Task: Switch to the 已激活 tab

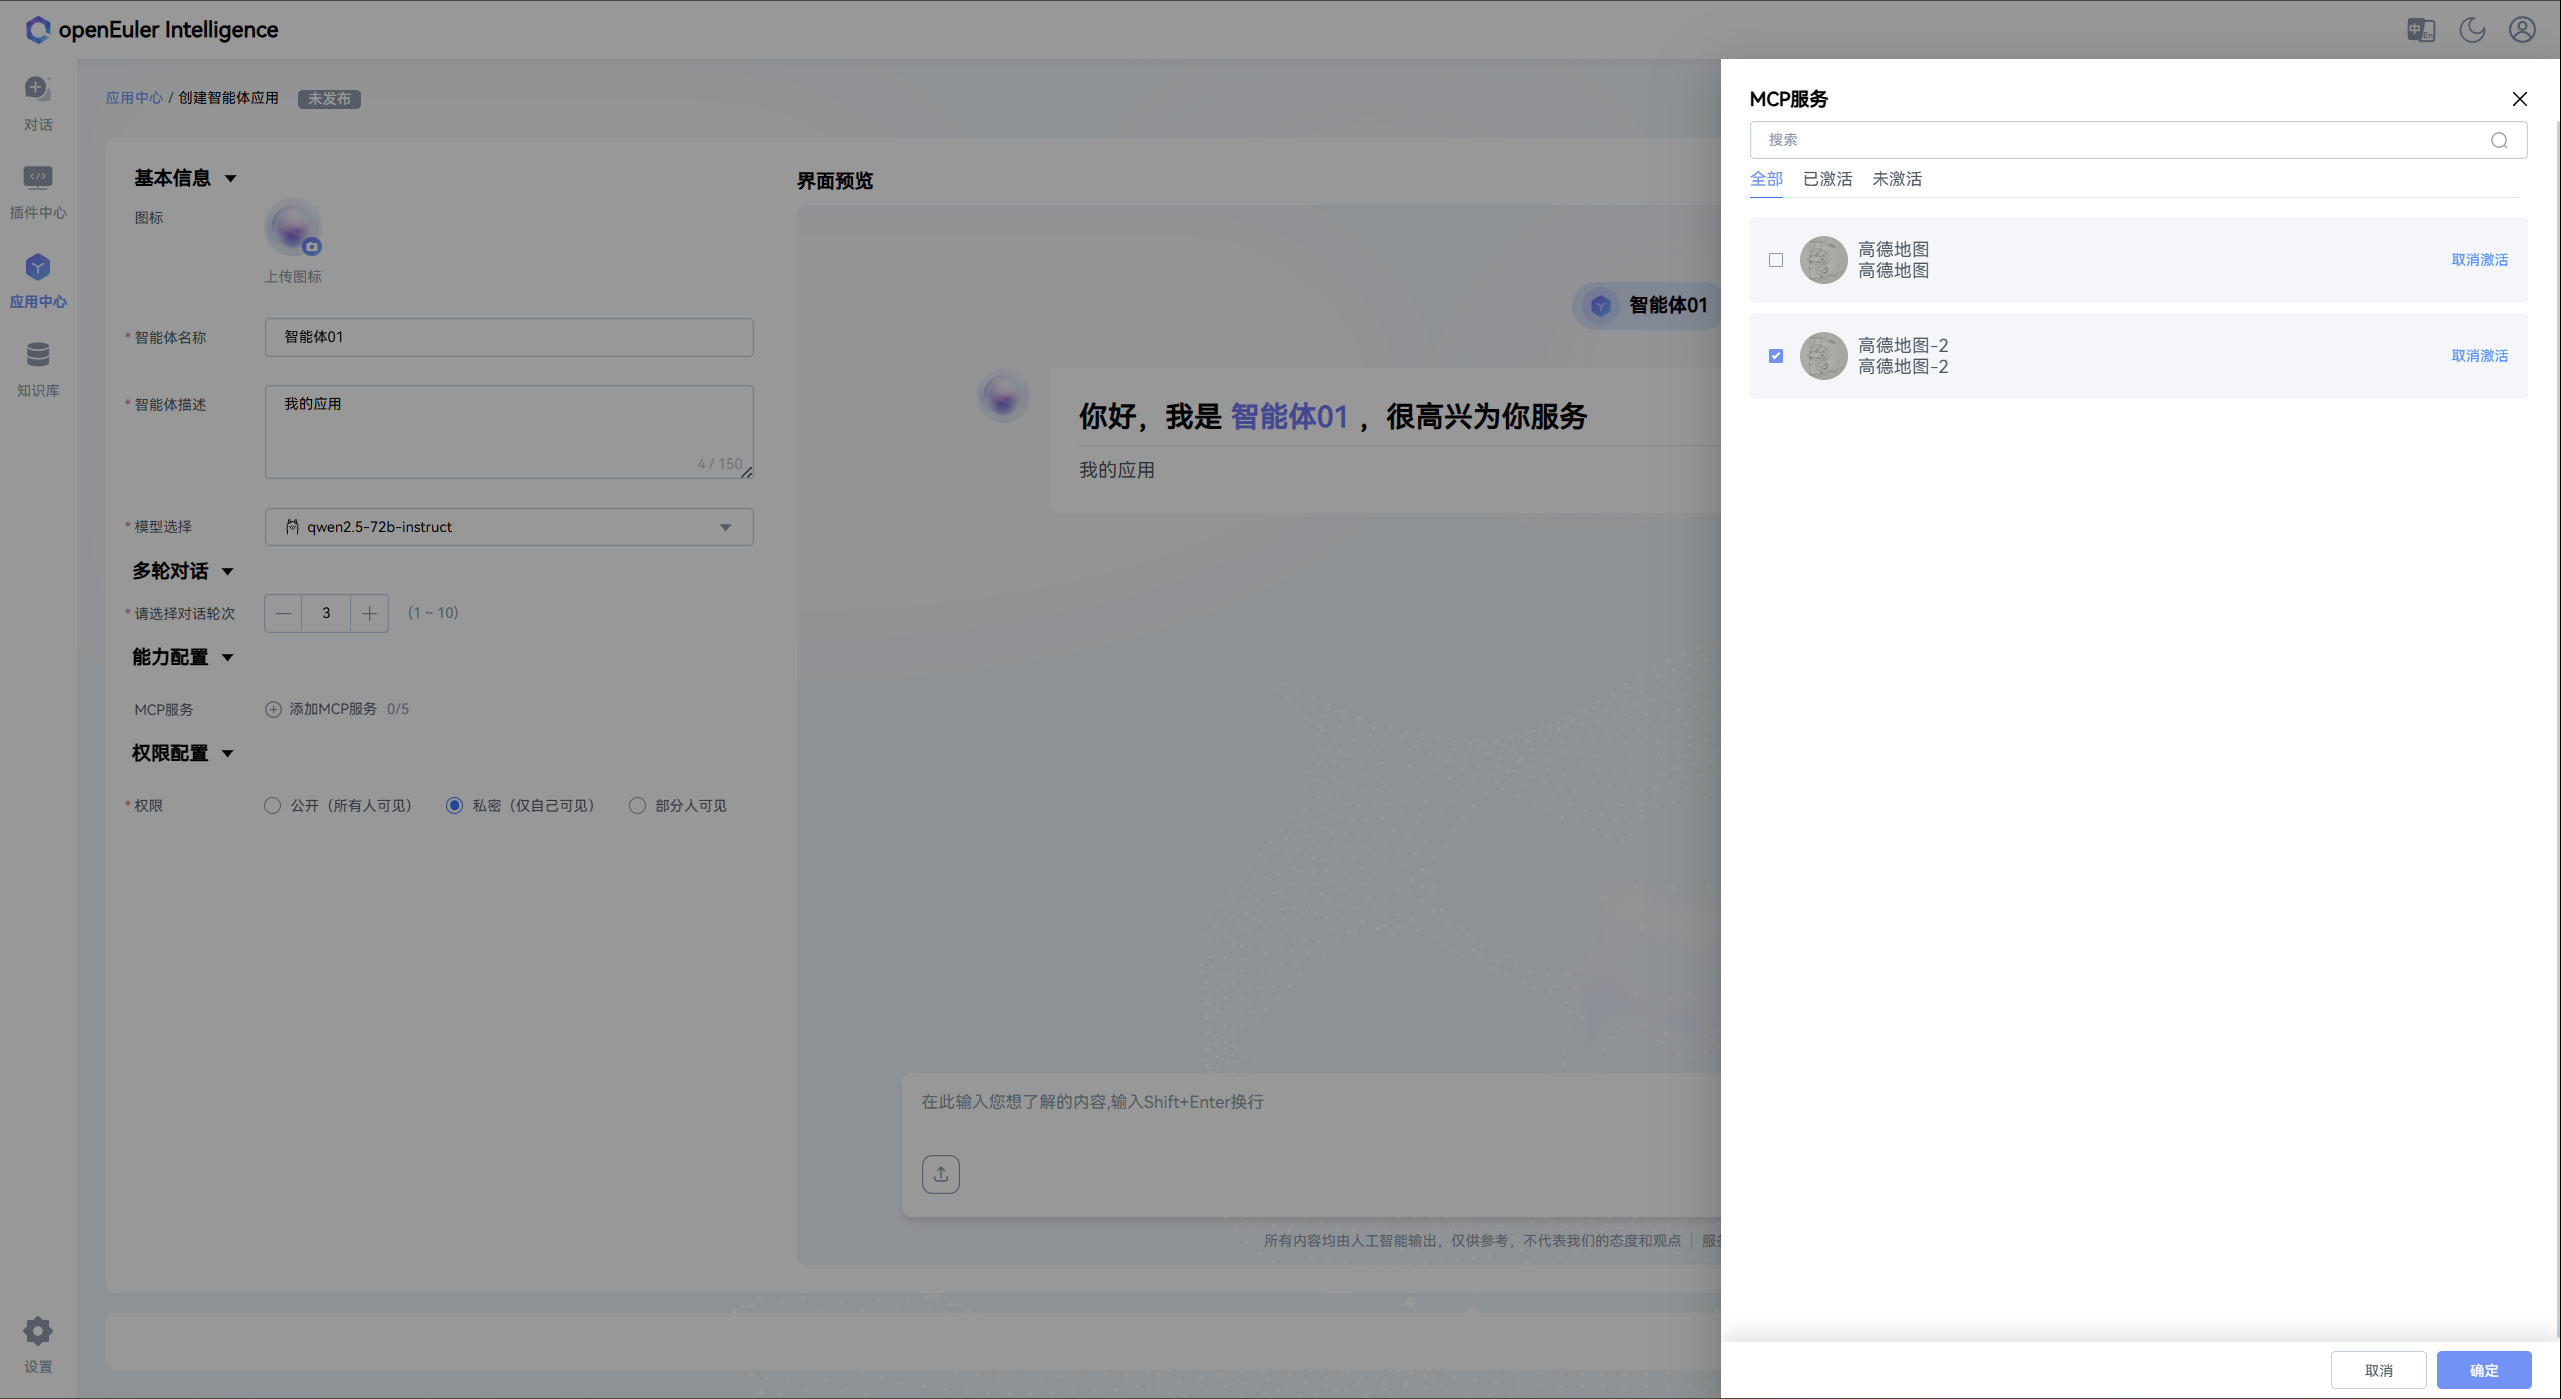Action: pos(1827,178)
